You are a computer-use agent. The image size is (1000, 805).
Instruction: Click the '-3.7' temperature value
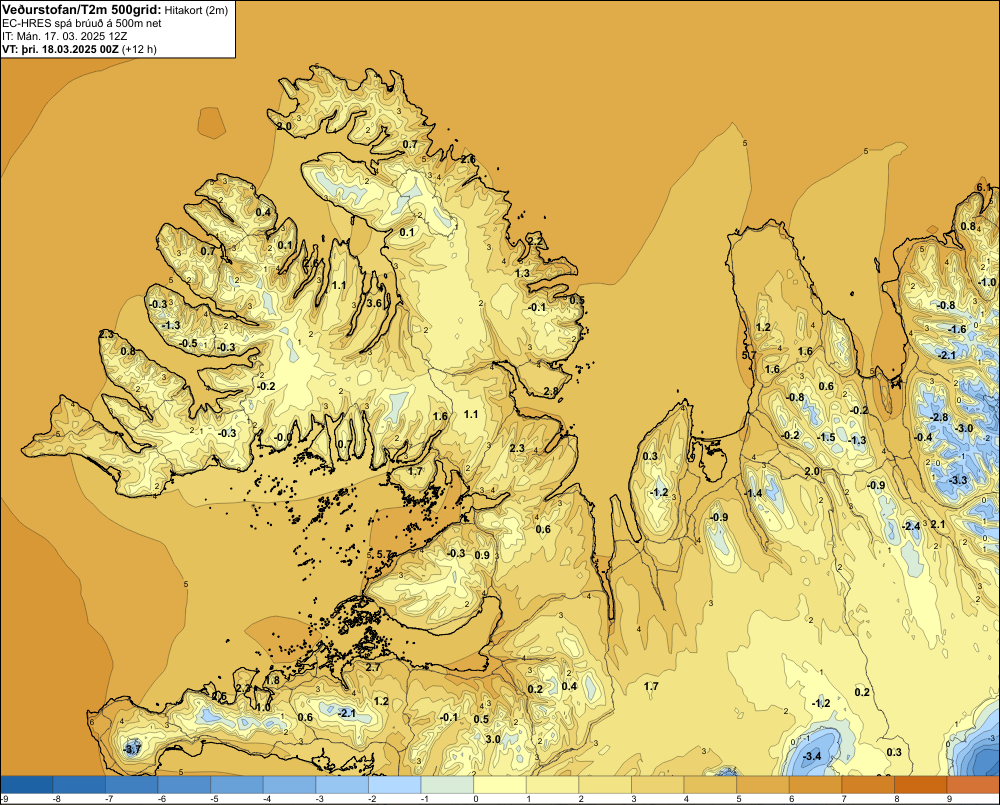[131, 749]
